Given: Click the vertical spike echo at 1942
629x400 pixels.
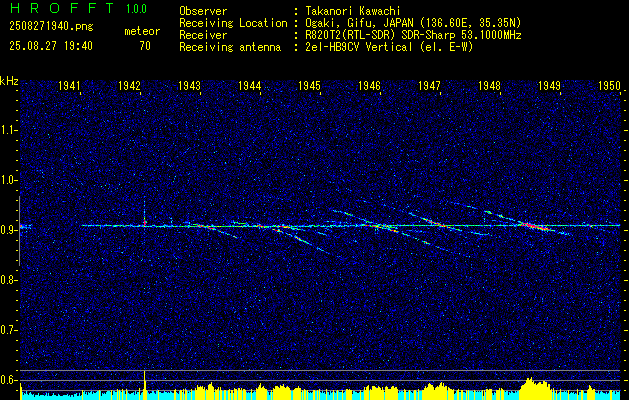Looking at the screenshot, I should point(145,213).
